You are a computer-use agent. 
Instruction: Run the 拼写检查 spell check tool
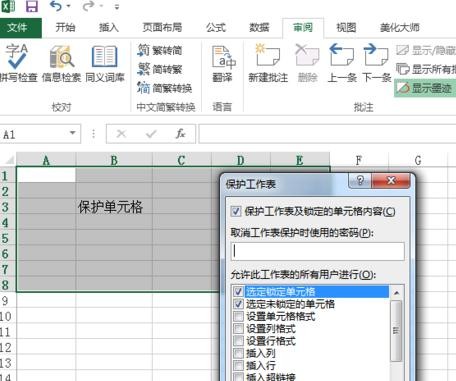[x=18, y=63]
